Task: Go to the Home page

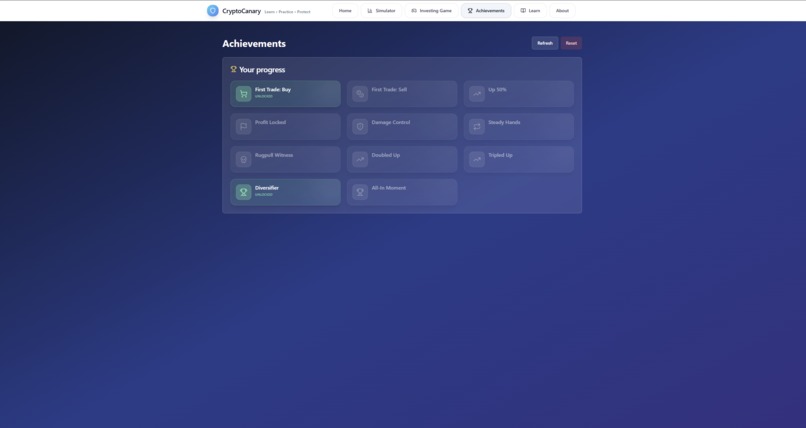Action: [345, 11]
